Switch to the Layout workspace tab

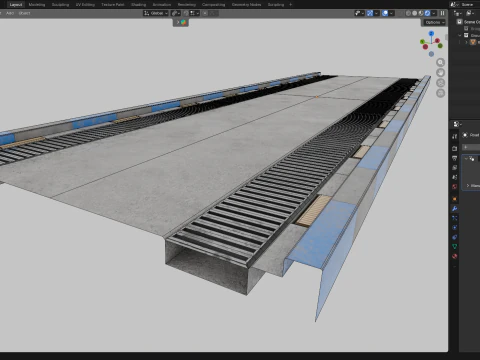click(16, 5)
